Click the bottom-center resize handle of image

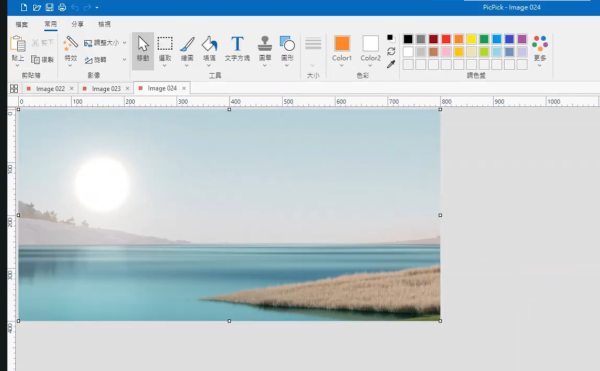click(229, 321)
